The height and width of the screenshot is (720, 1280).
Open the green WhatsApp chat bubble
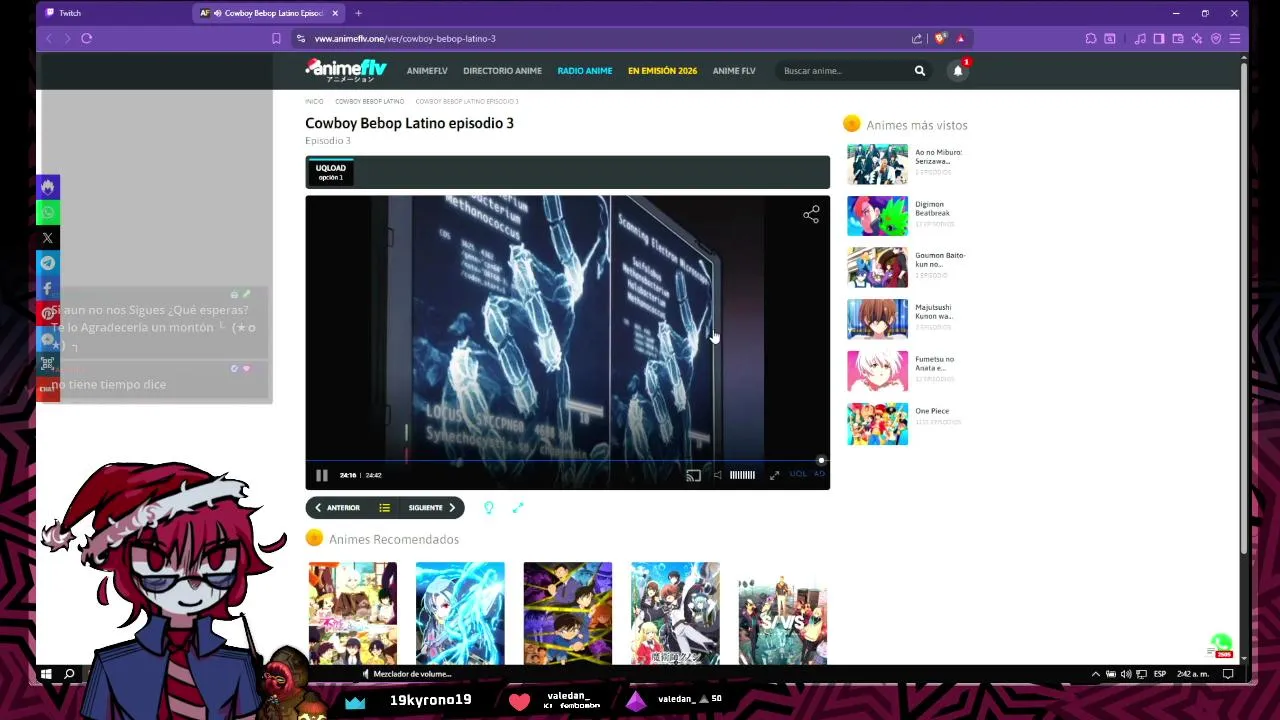pyautogui.click(x=1221, y=644)
